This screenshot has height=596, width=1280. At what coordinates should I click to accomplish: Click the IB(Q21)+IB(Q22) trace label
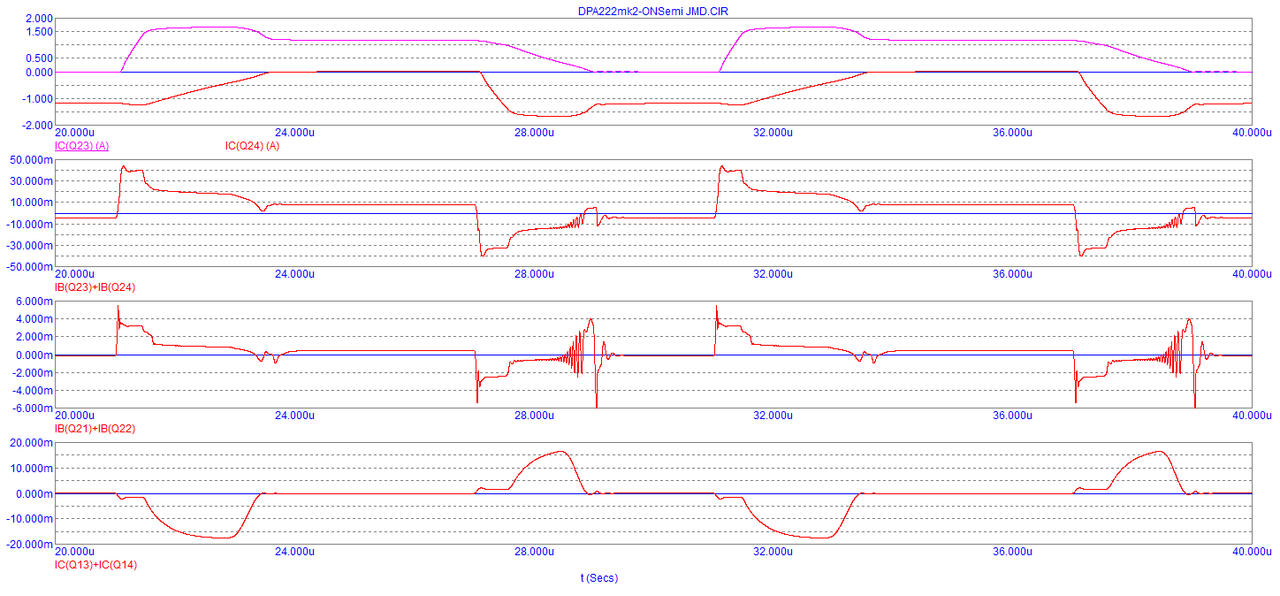click(96, 428)
